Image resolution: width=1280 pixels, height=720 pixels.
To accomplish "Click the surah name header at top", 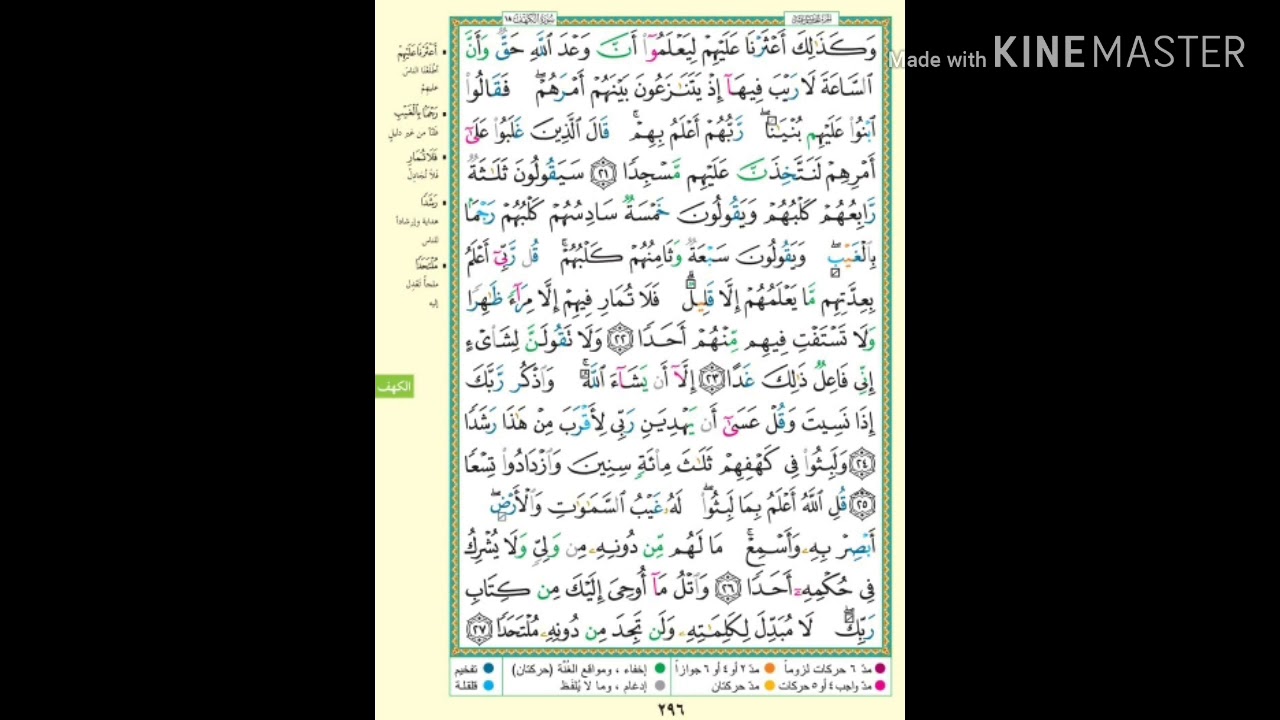I will (x=529, y=19).
